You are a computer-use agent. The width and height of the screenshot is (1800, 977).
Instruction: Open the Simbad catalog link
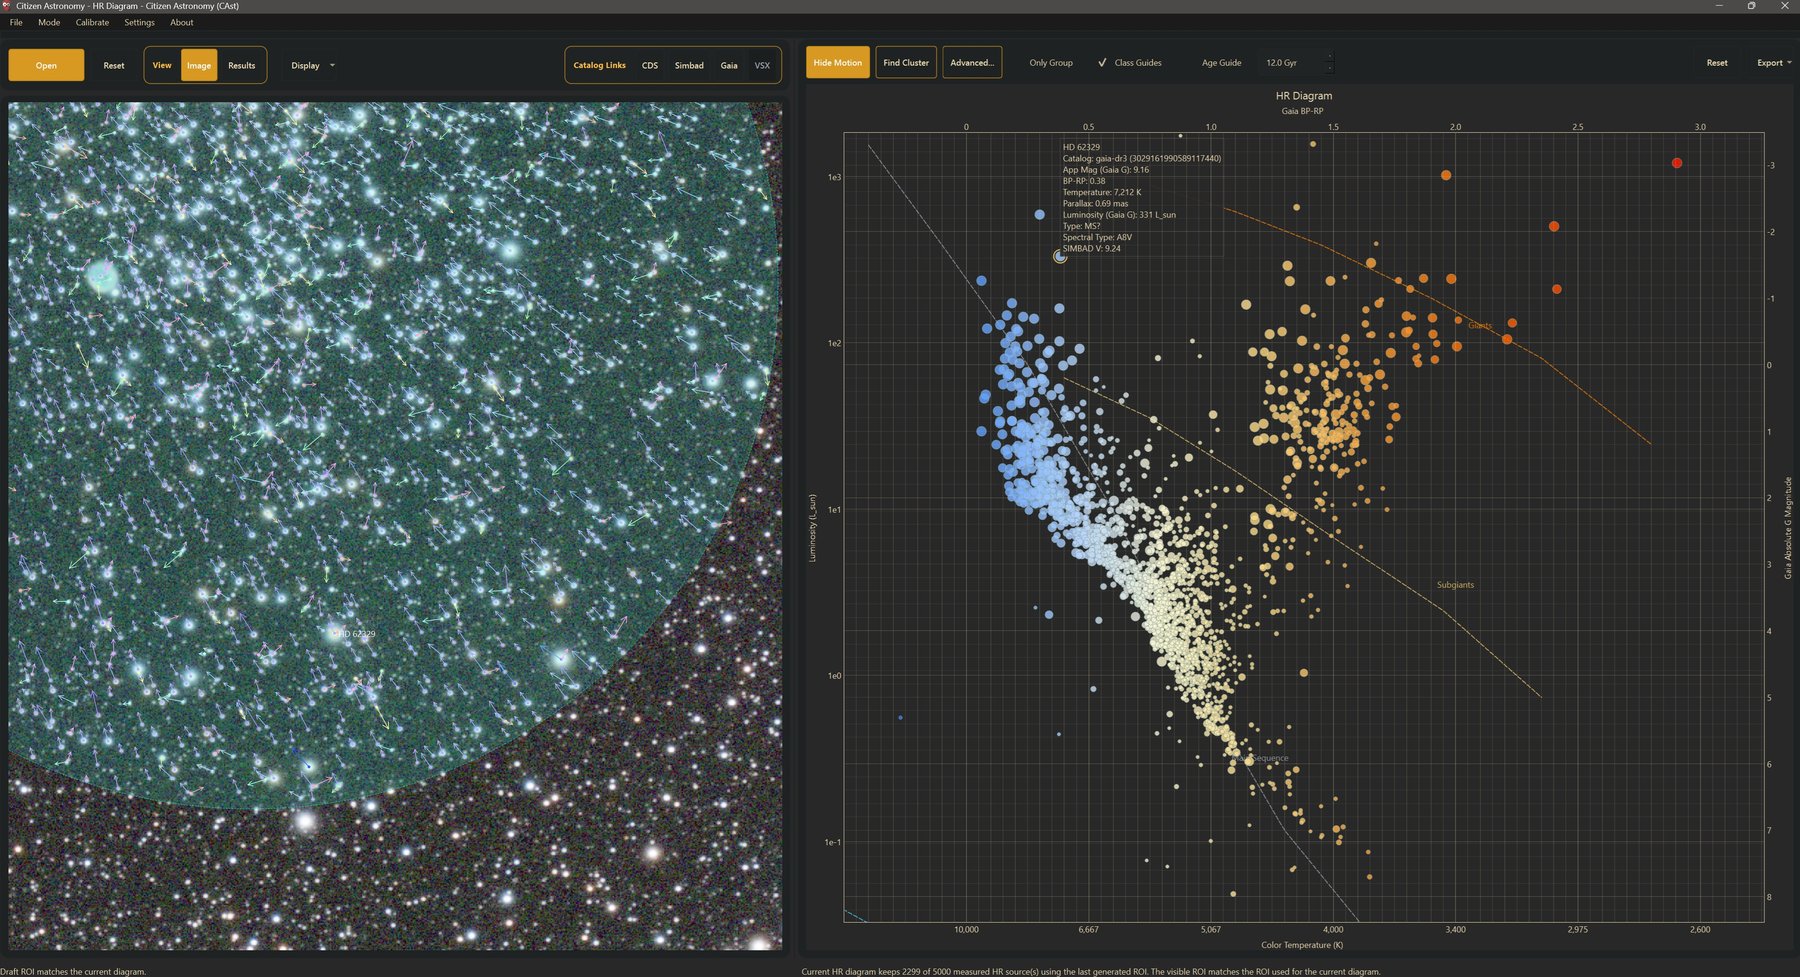[x=689, y=66]
